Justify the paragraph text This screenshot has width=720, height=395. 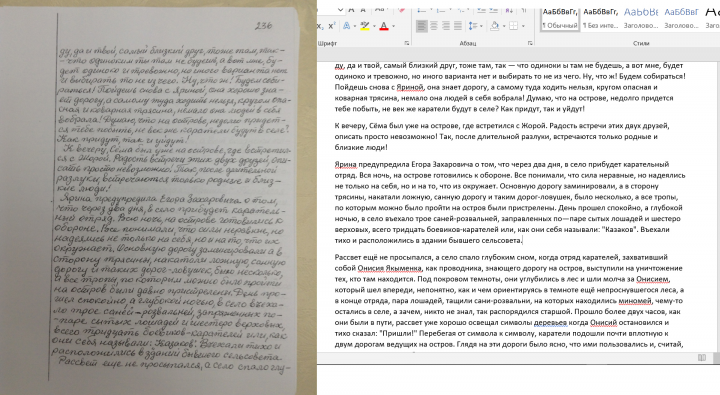tap(458, 26)
